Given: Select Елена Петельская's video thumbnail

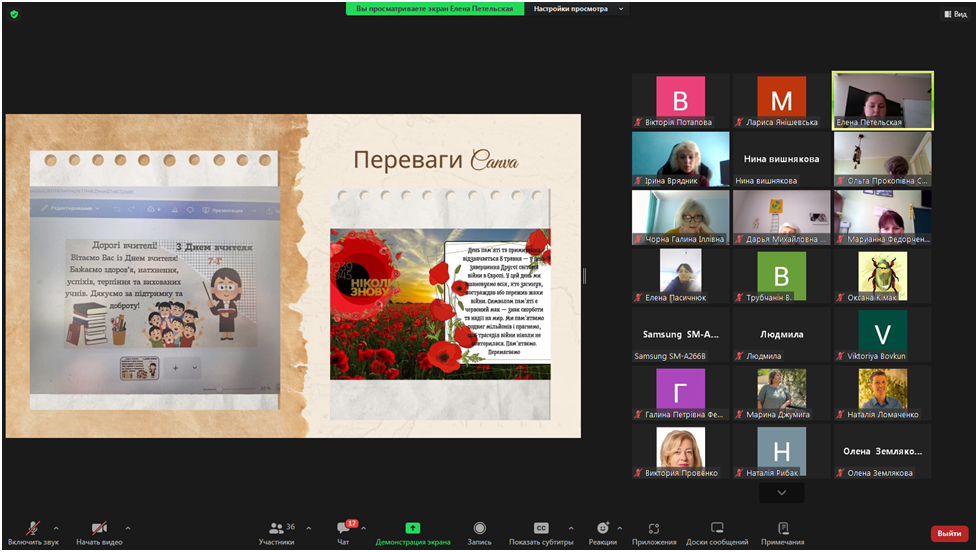Looking at the screenshot, I should click(x=882, y=100).
